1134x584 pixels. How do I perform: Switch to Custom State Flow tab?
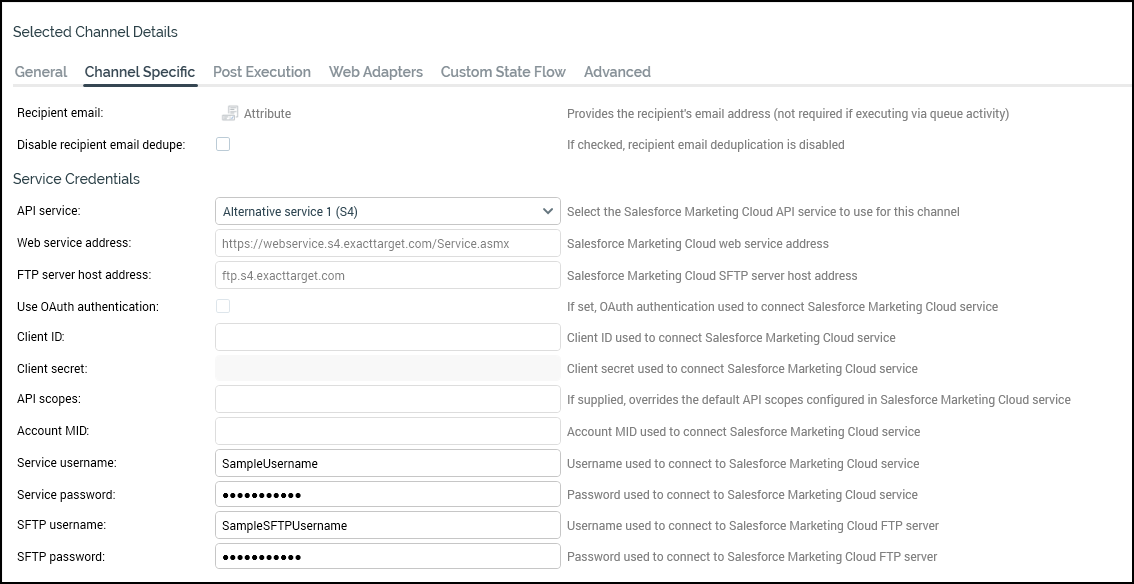click(x=503, y=72)
